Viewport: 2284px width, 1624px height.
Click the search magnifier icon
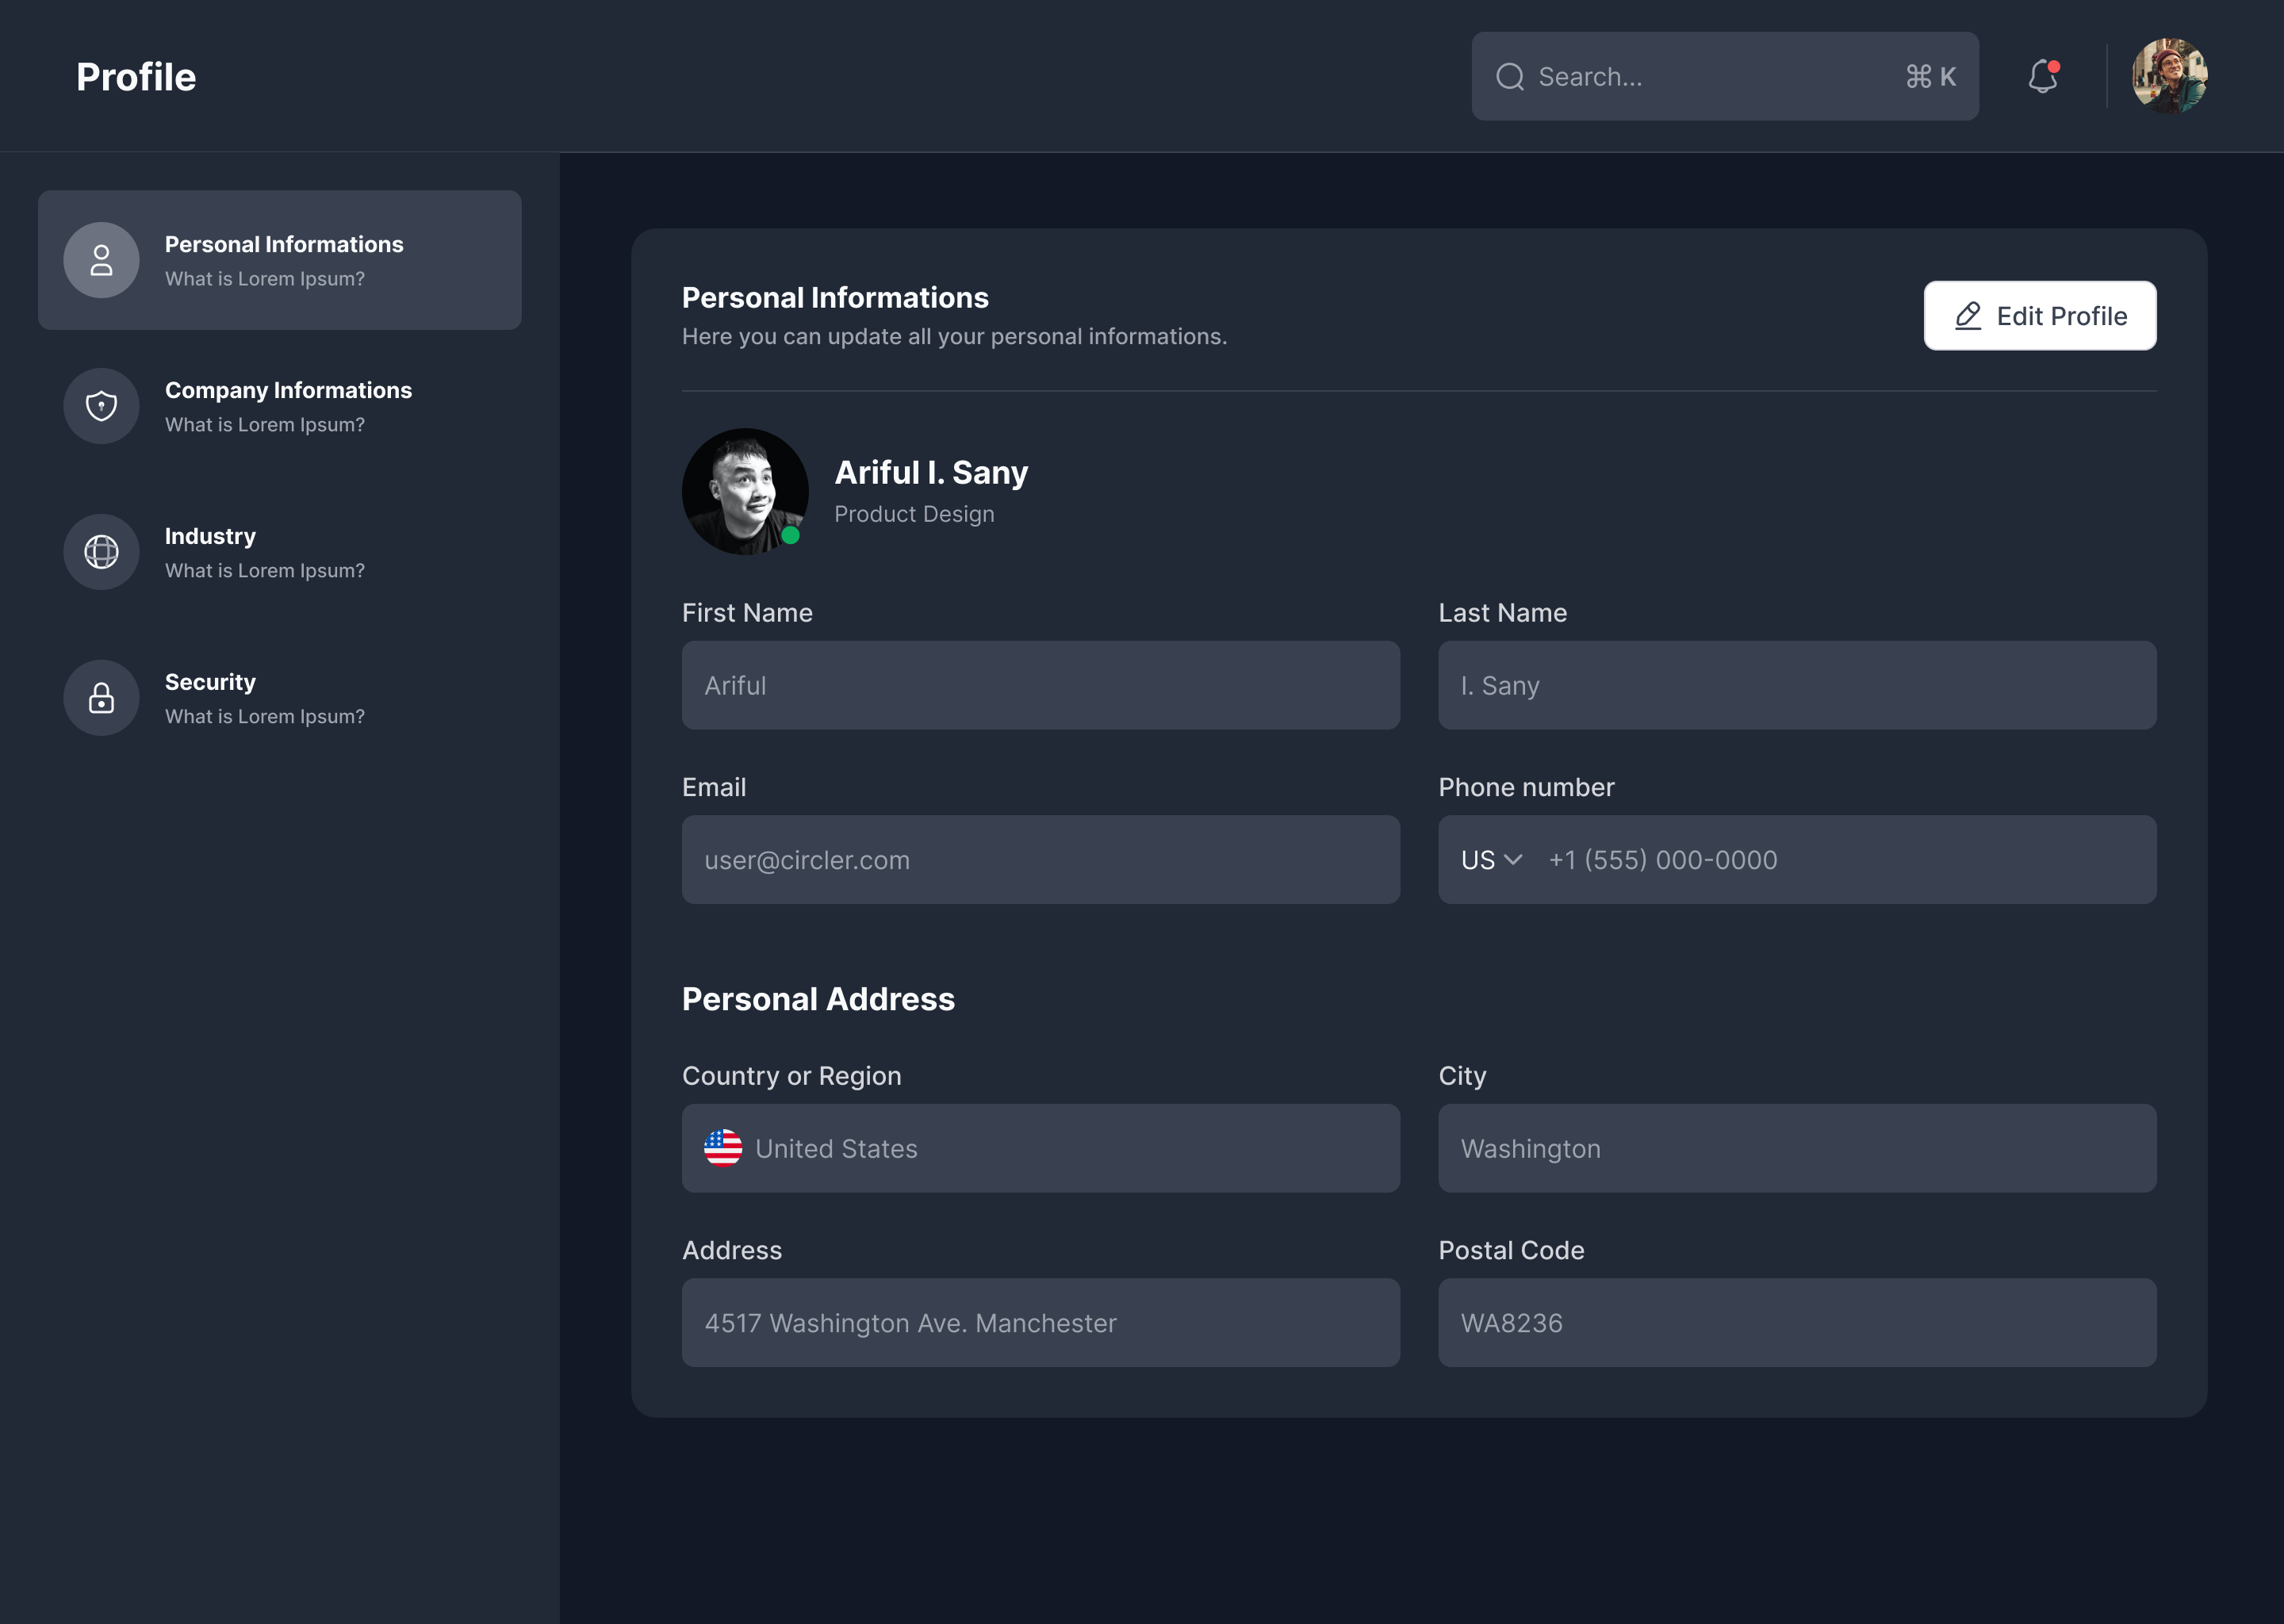click(1510, 77)
